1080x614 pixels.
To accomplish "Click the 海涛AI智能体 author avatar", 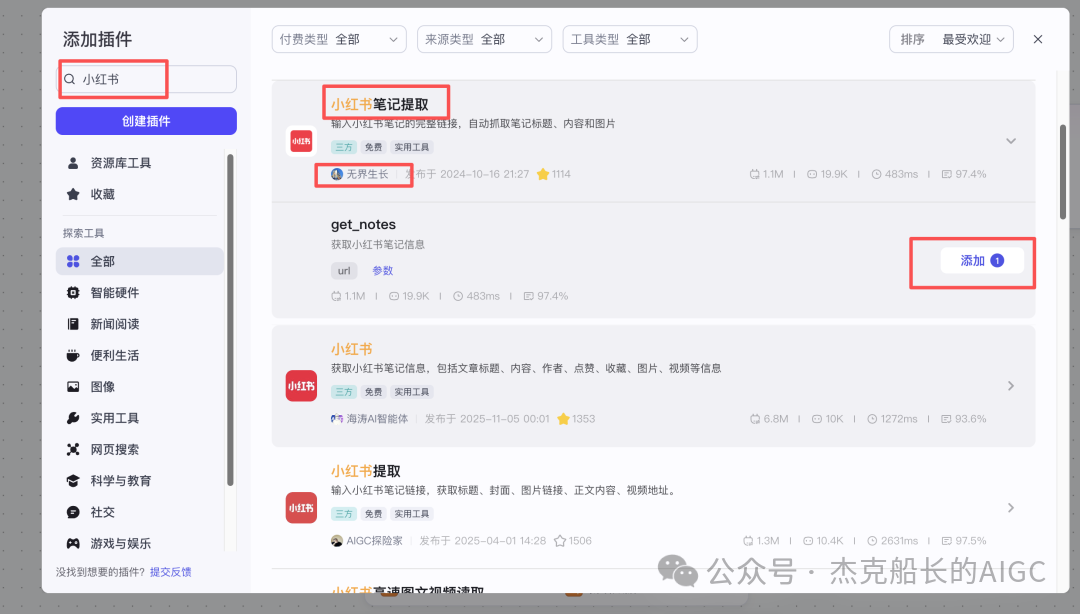I will [337, 419].
